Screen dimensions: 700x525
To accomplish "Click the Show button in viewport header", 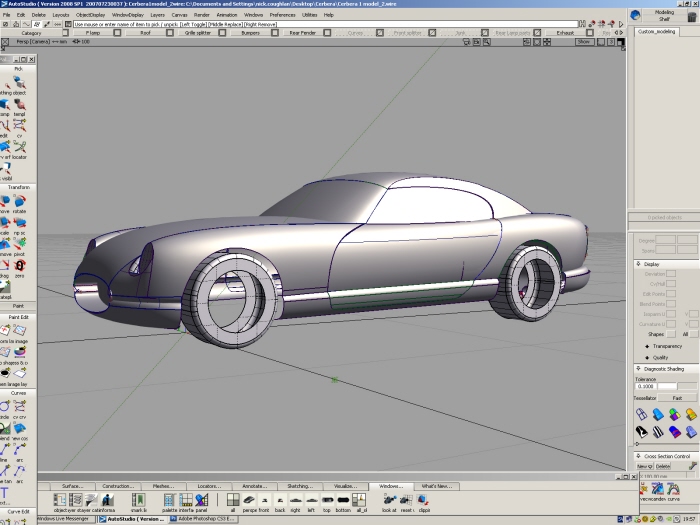I will click(x=584, y=42).
